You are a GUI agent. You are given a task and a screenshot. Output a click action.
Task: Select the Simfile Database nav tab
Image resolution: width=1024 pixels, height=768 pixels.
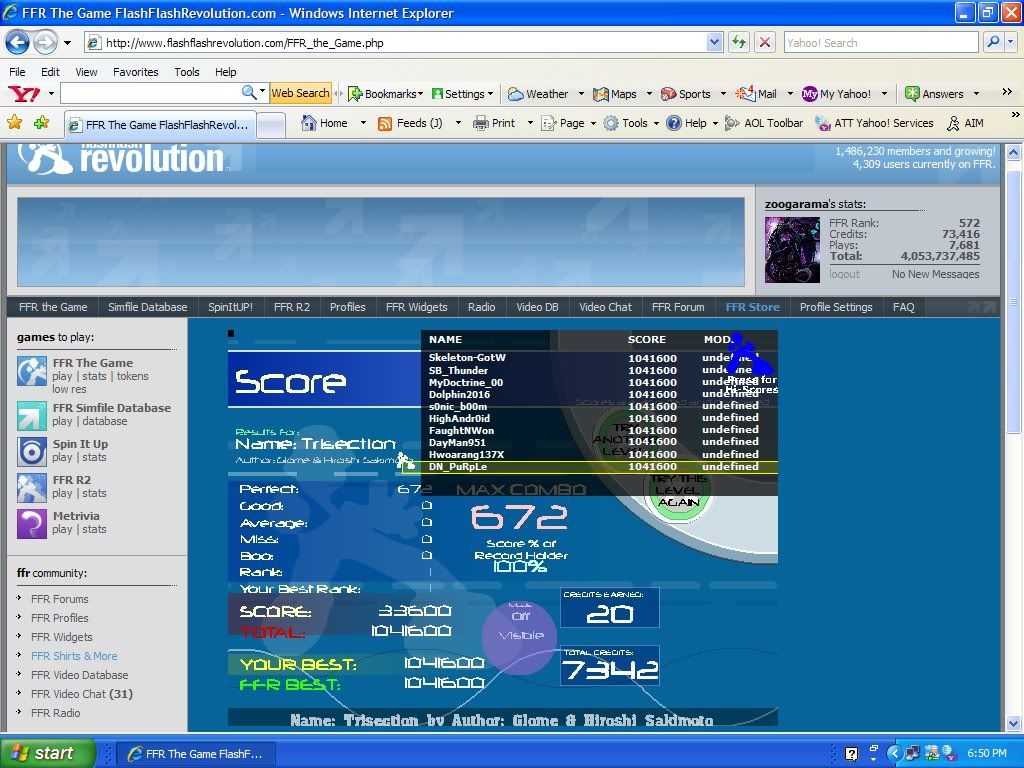[x=147, y=307]
